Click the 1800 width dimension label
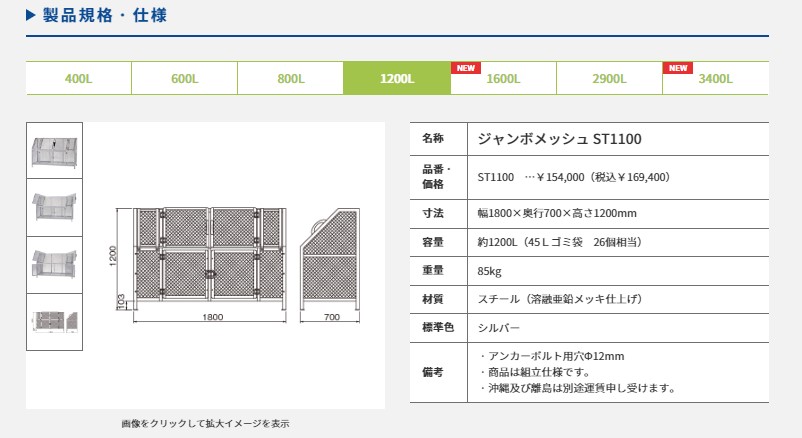802x438 pixels. click(x=213, y=317)
